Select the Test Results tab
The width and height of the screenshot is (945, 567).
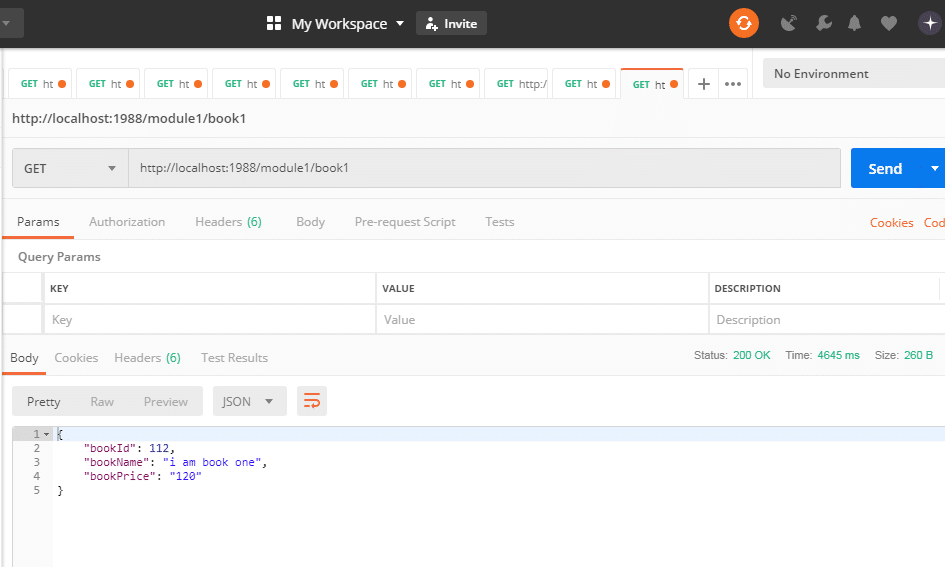tap(234, 358)
